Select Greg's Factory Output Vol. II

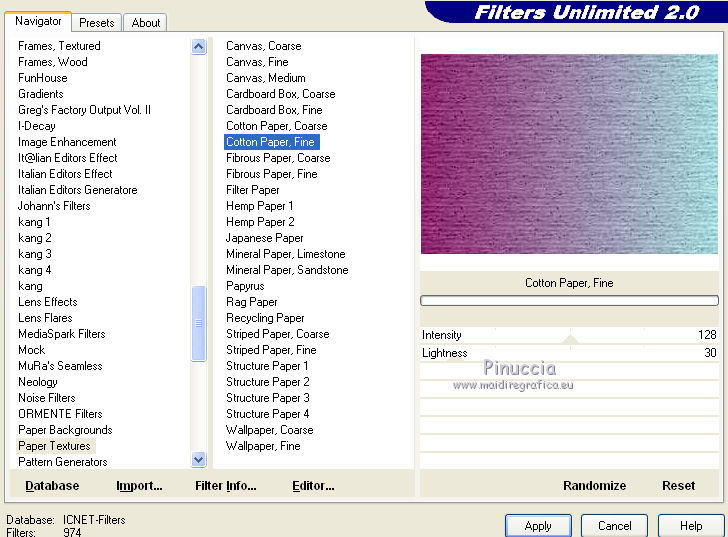(84, 110)
